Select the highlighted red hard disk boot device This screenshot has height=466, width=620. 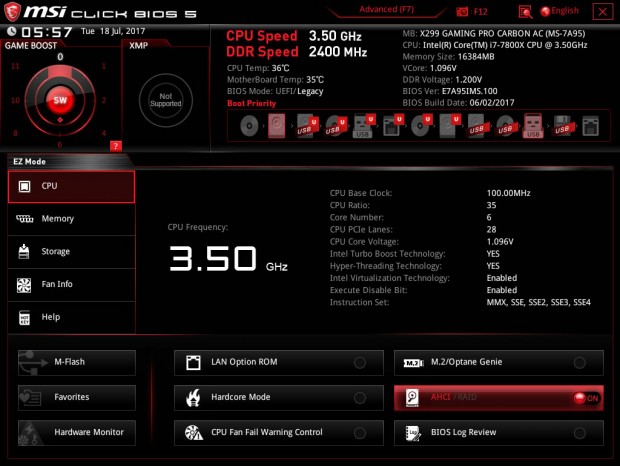pyautogui.click(x=276, y=126)
